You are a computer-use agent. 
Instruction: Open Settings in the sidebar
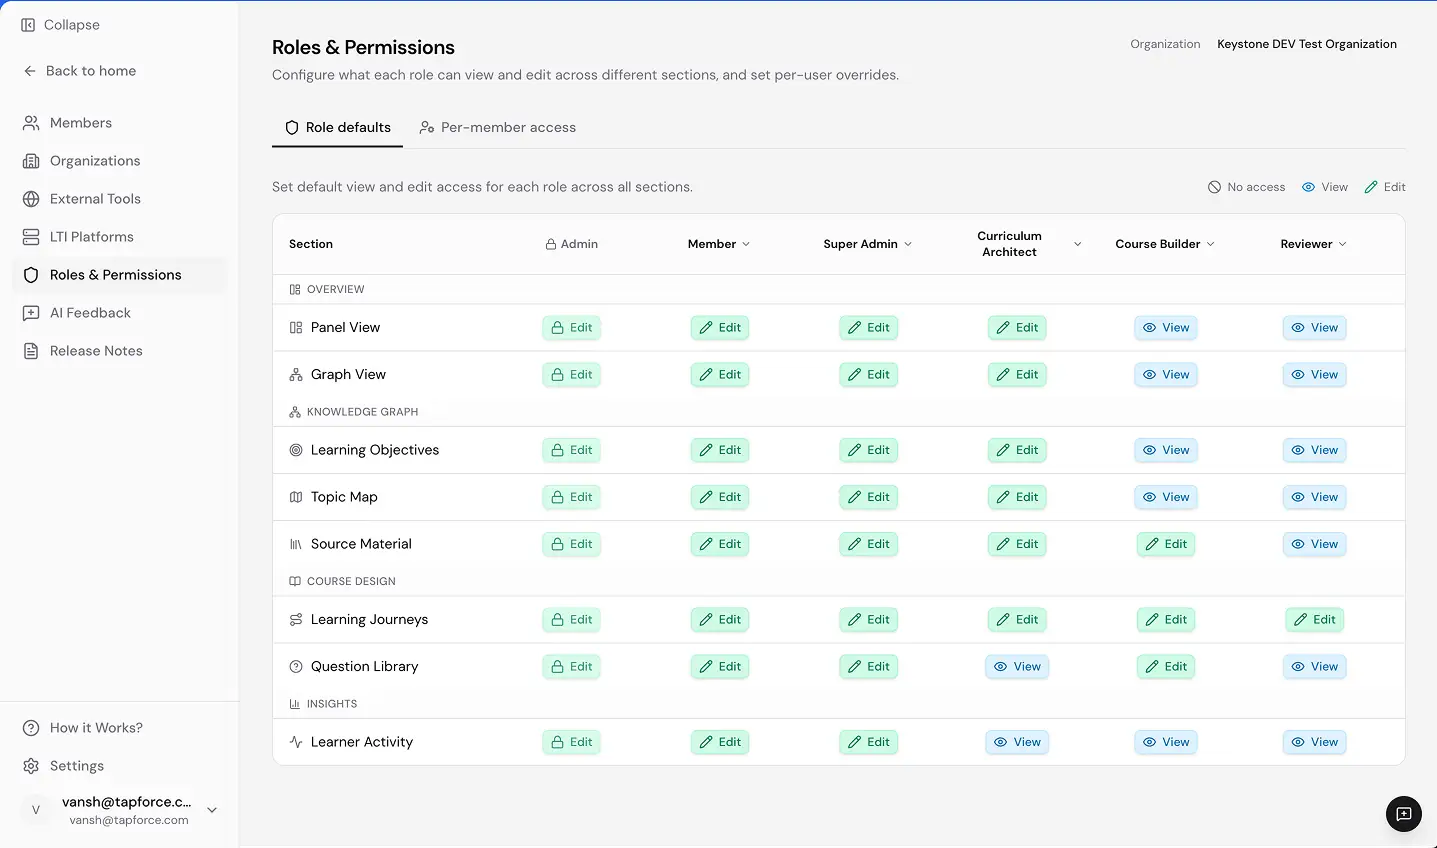click(120, 766)
